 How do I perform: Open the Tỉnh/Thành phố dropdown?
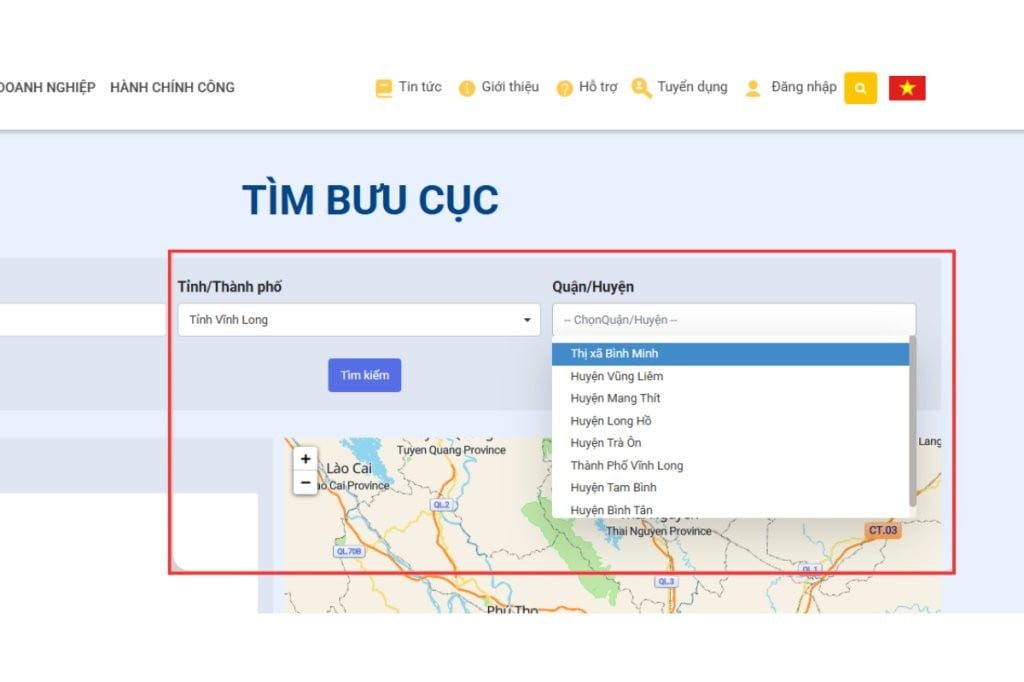(359, 320)
